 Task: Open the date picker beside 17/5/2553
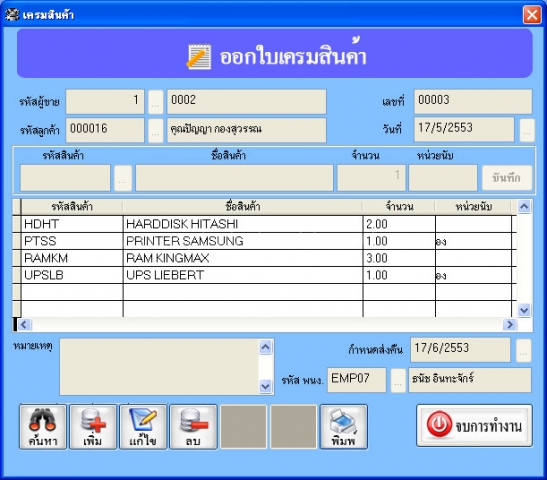point(527,130)
